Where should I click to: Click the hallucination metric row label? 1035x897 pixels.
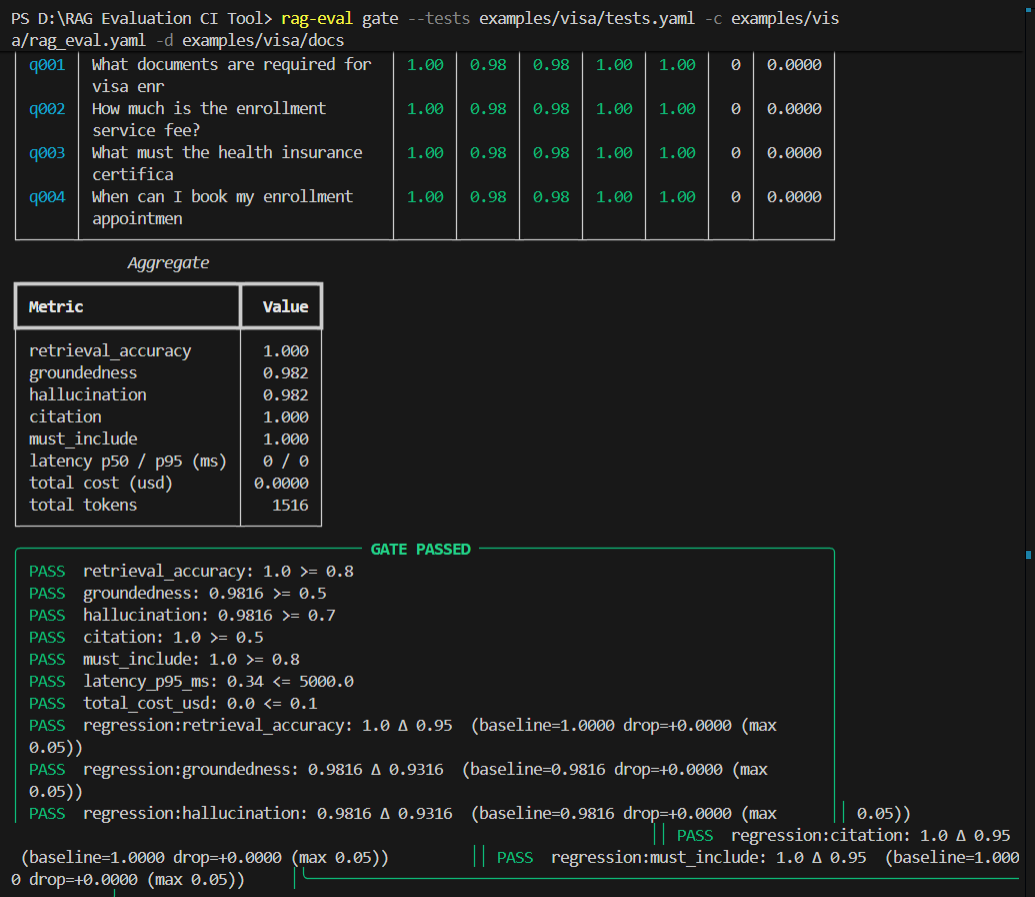pos(88,395)
